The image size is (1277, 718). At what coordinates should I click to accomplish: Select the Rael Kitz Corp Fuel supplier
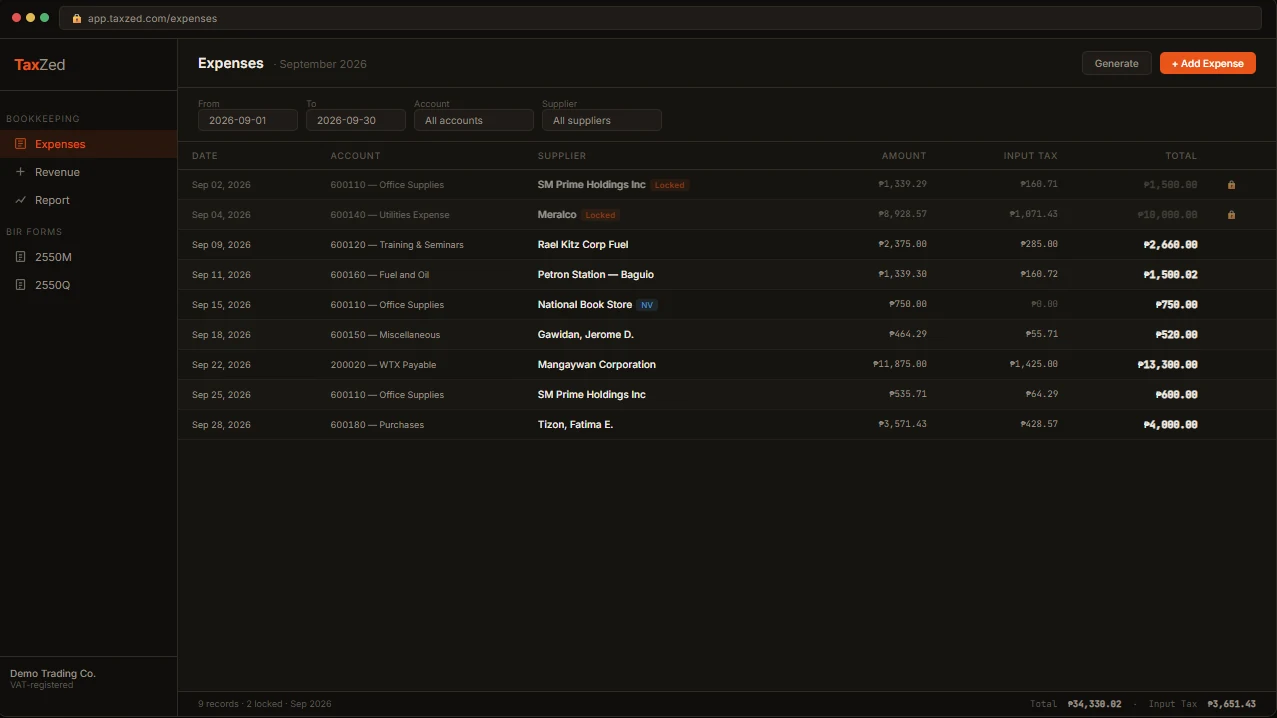pyautogui.click(x=583, y=245)
